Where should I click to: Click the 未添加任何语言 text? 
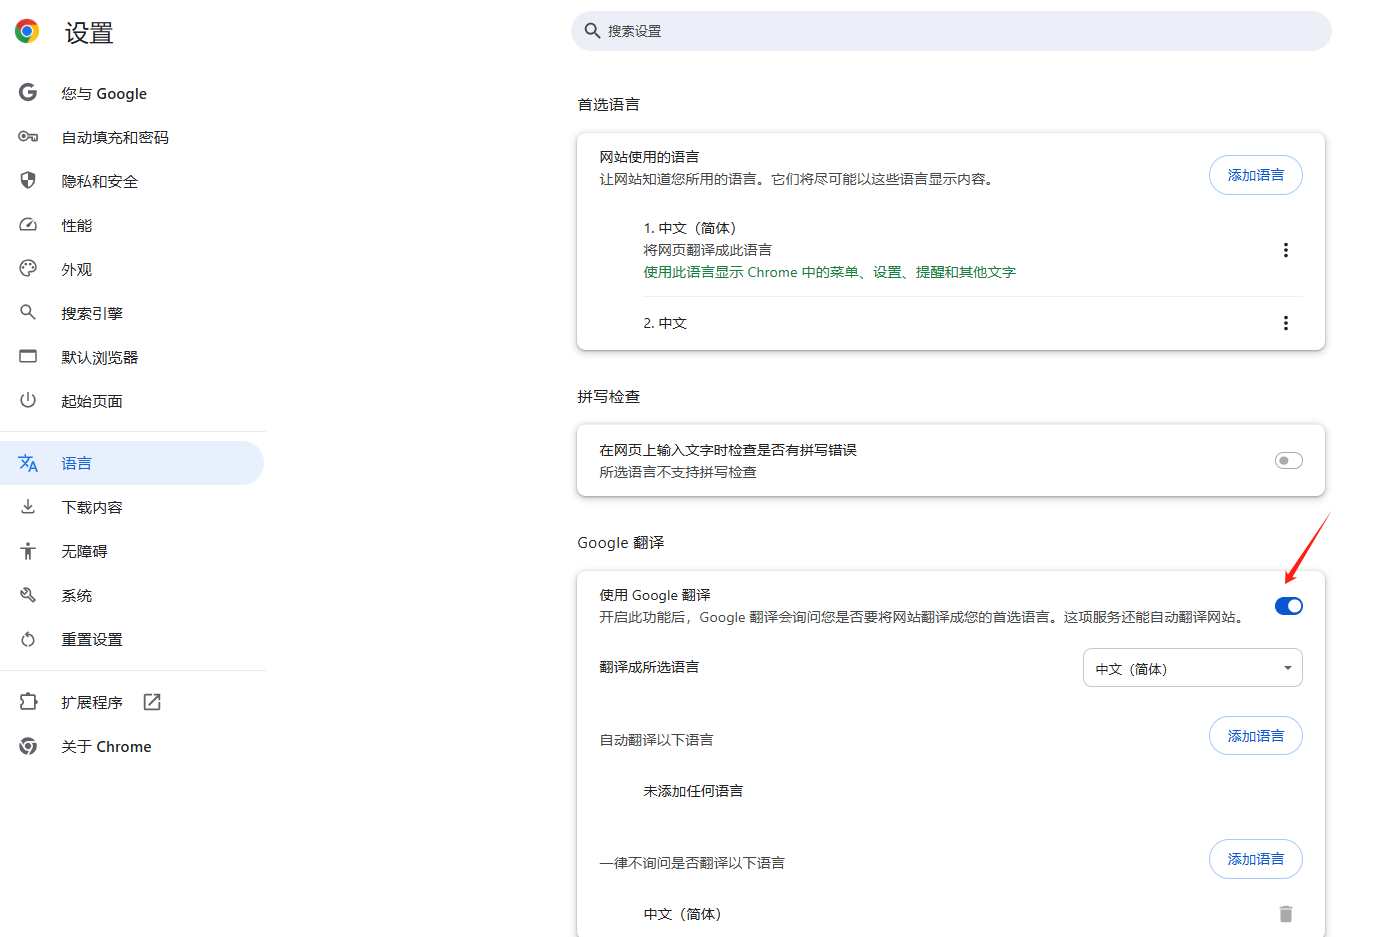[693, 791]
